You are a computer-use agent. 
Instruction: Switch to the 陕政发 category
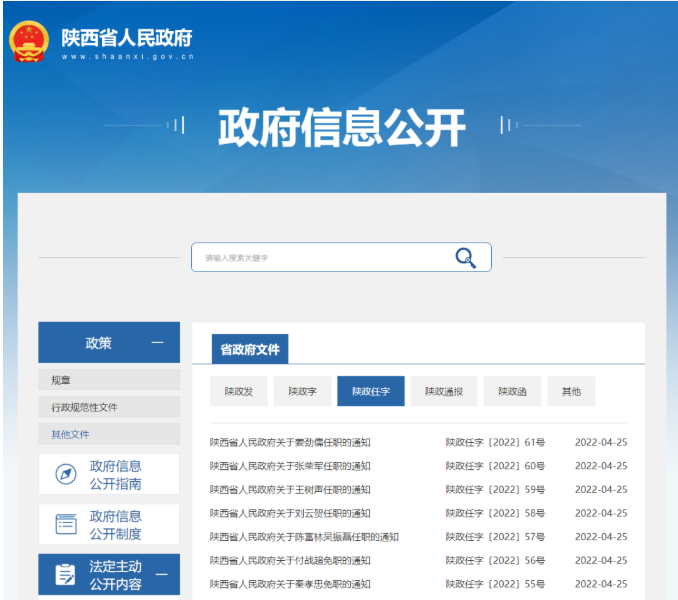tap(239, 391)
